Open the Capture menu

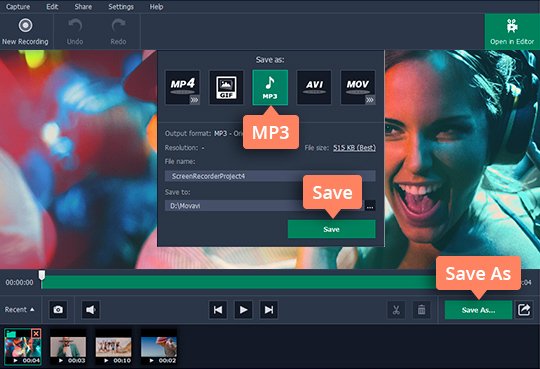click(18, 7)
